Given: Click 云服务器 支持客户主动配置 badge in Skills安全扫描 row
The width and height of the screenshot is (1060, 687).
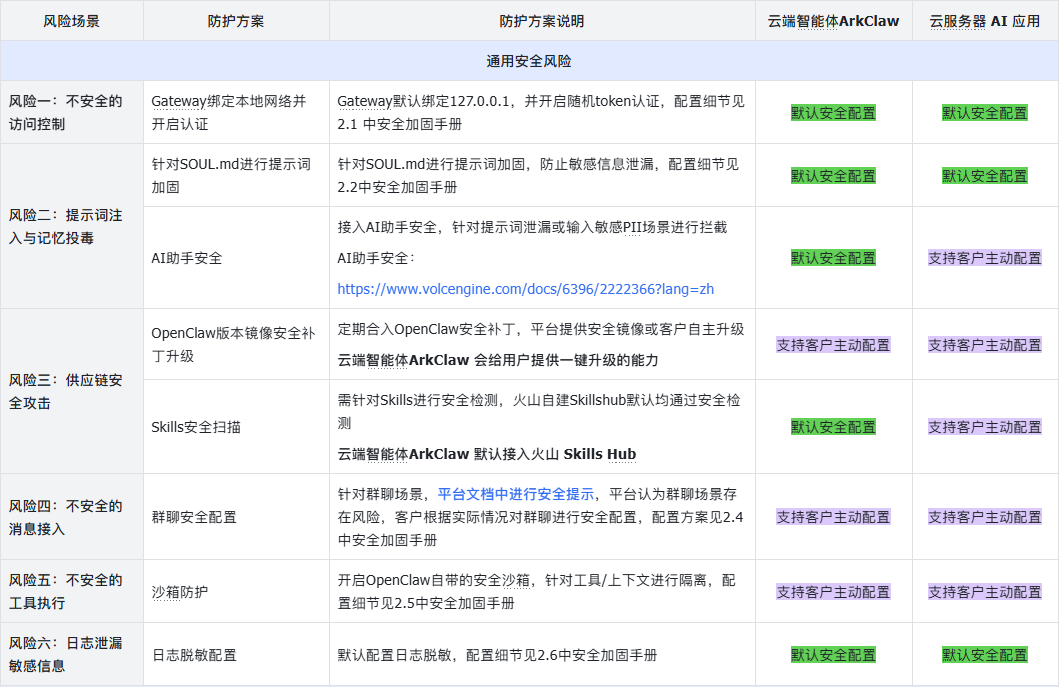Looking at the screenshot, I should pos(985,427).
